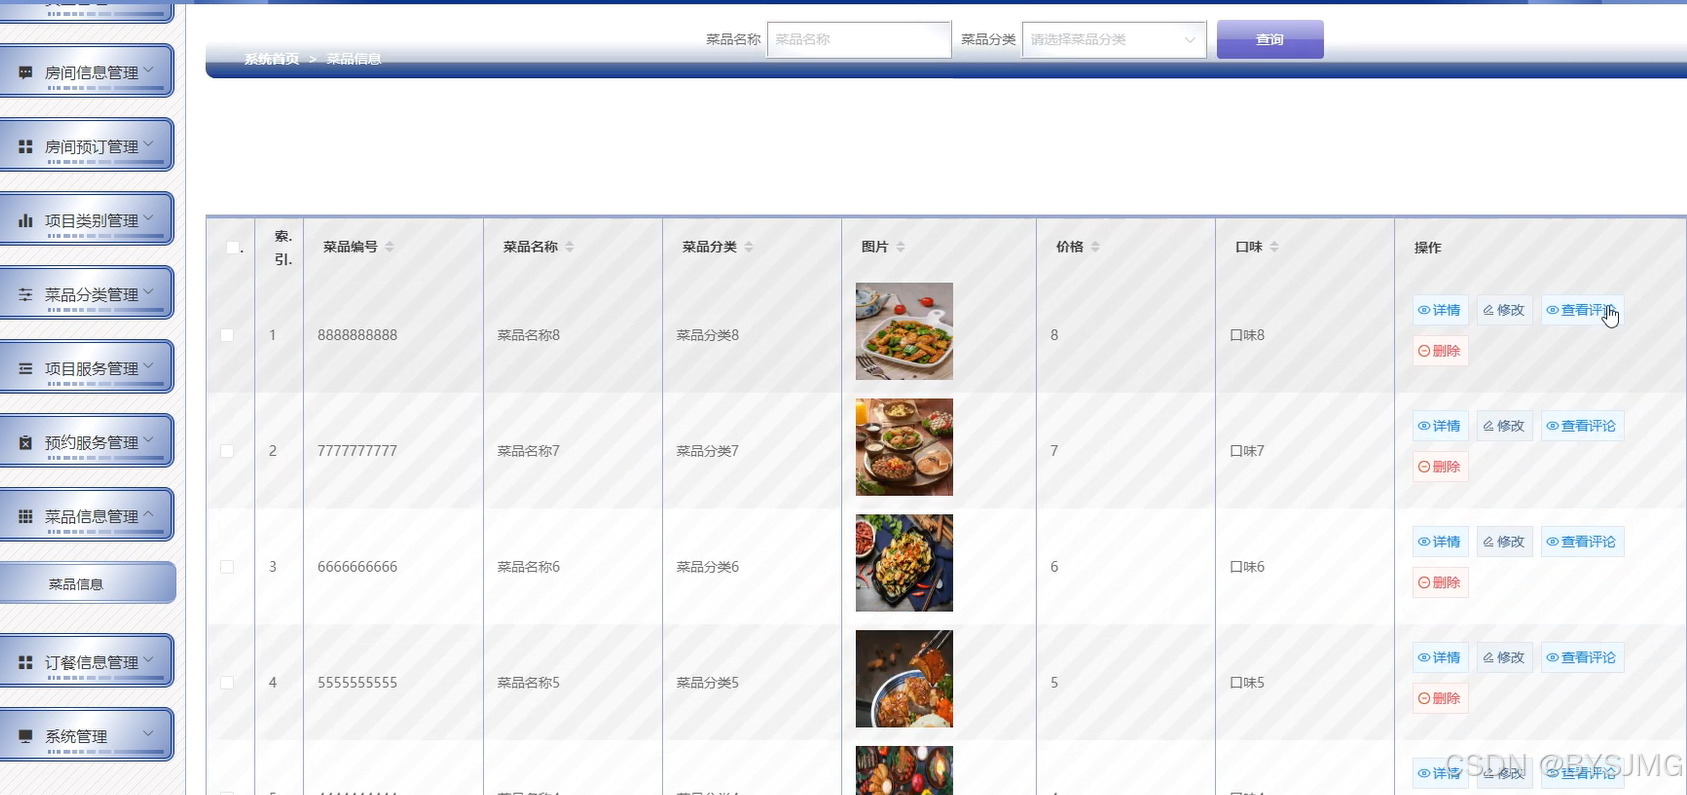
Task: Open 房间信息管理 sidebar menu
Action: [x=86, y=72]
